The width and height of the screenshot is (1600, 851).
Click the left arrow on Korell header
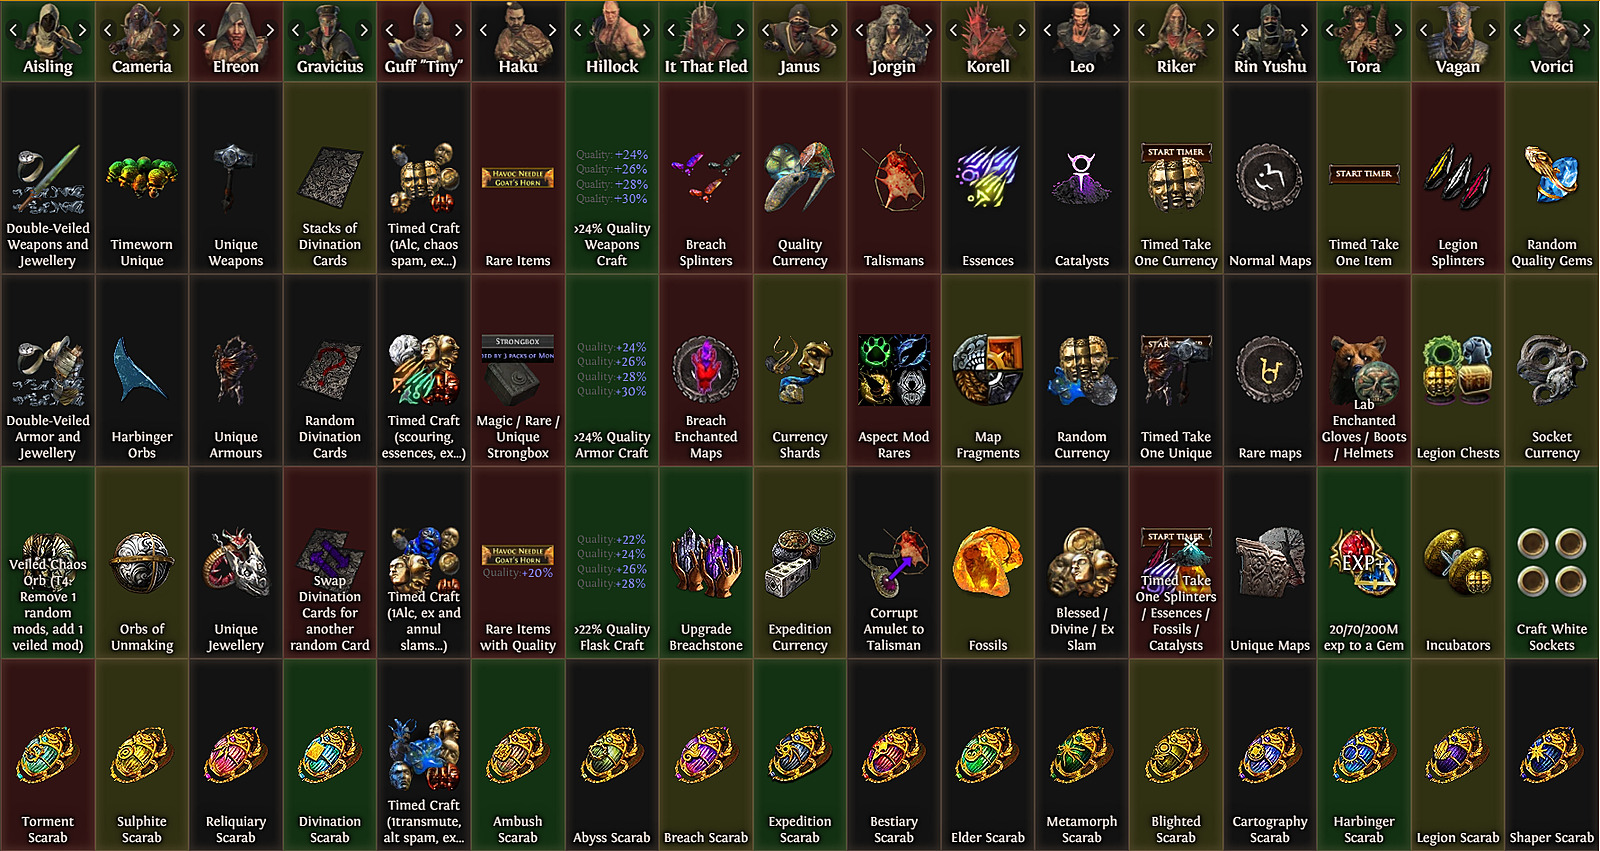click(x=954, y=30)
